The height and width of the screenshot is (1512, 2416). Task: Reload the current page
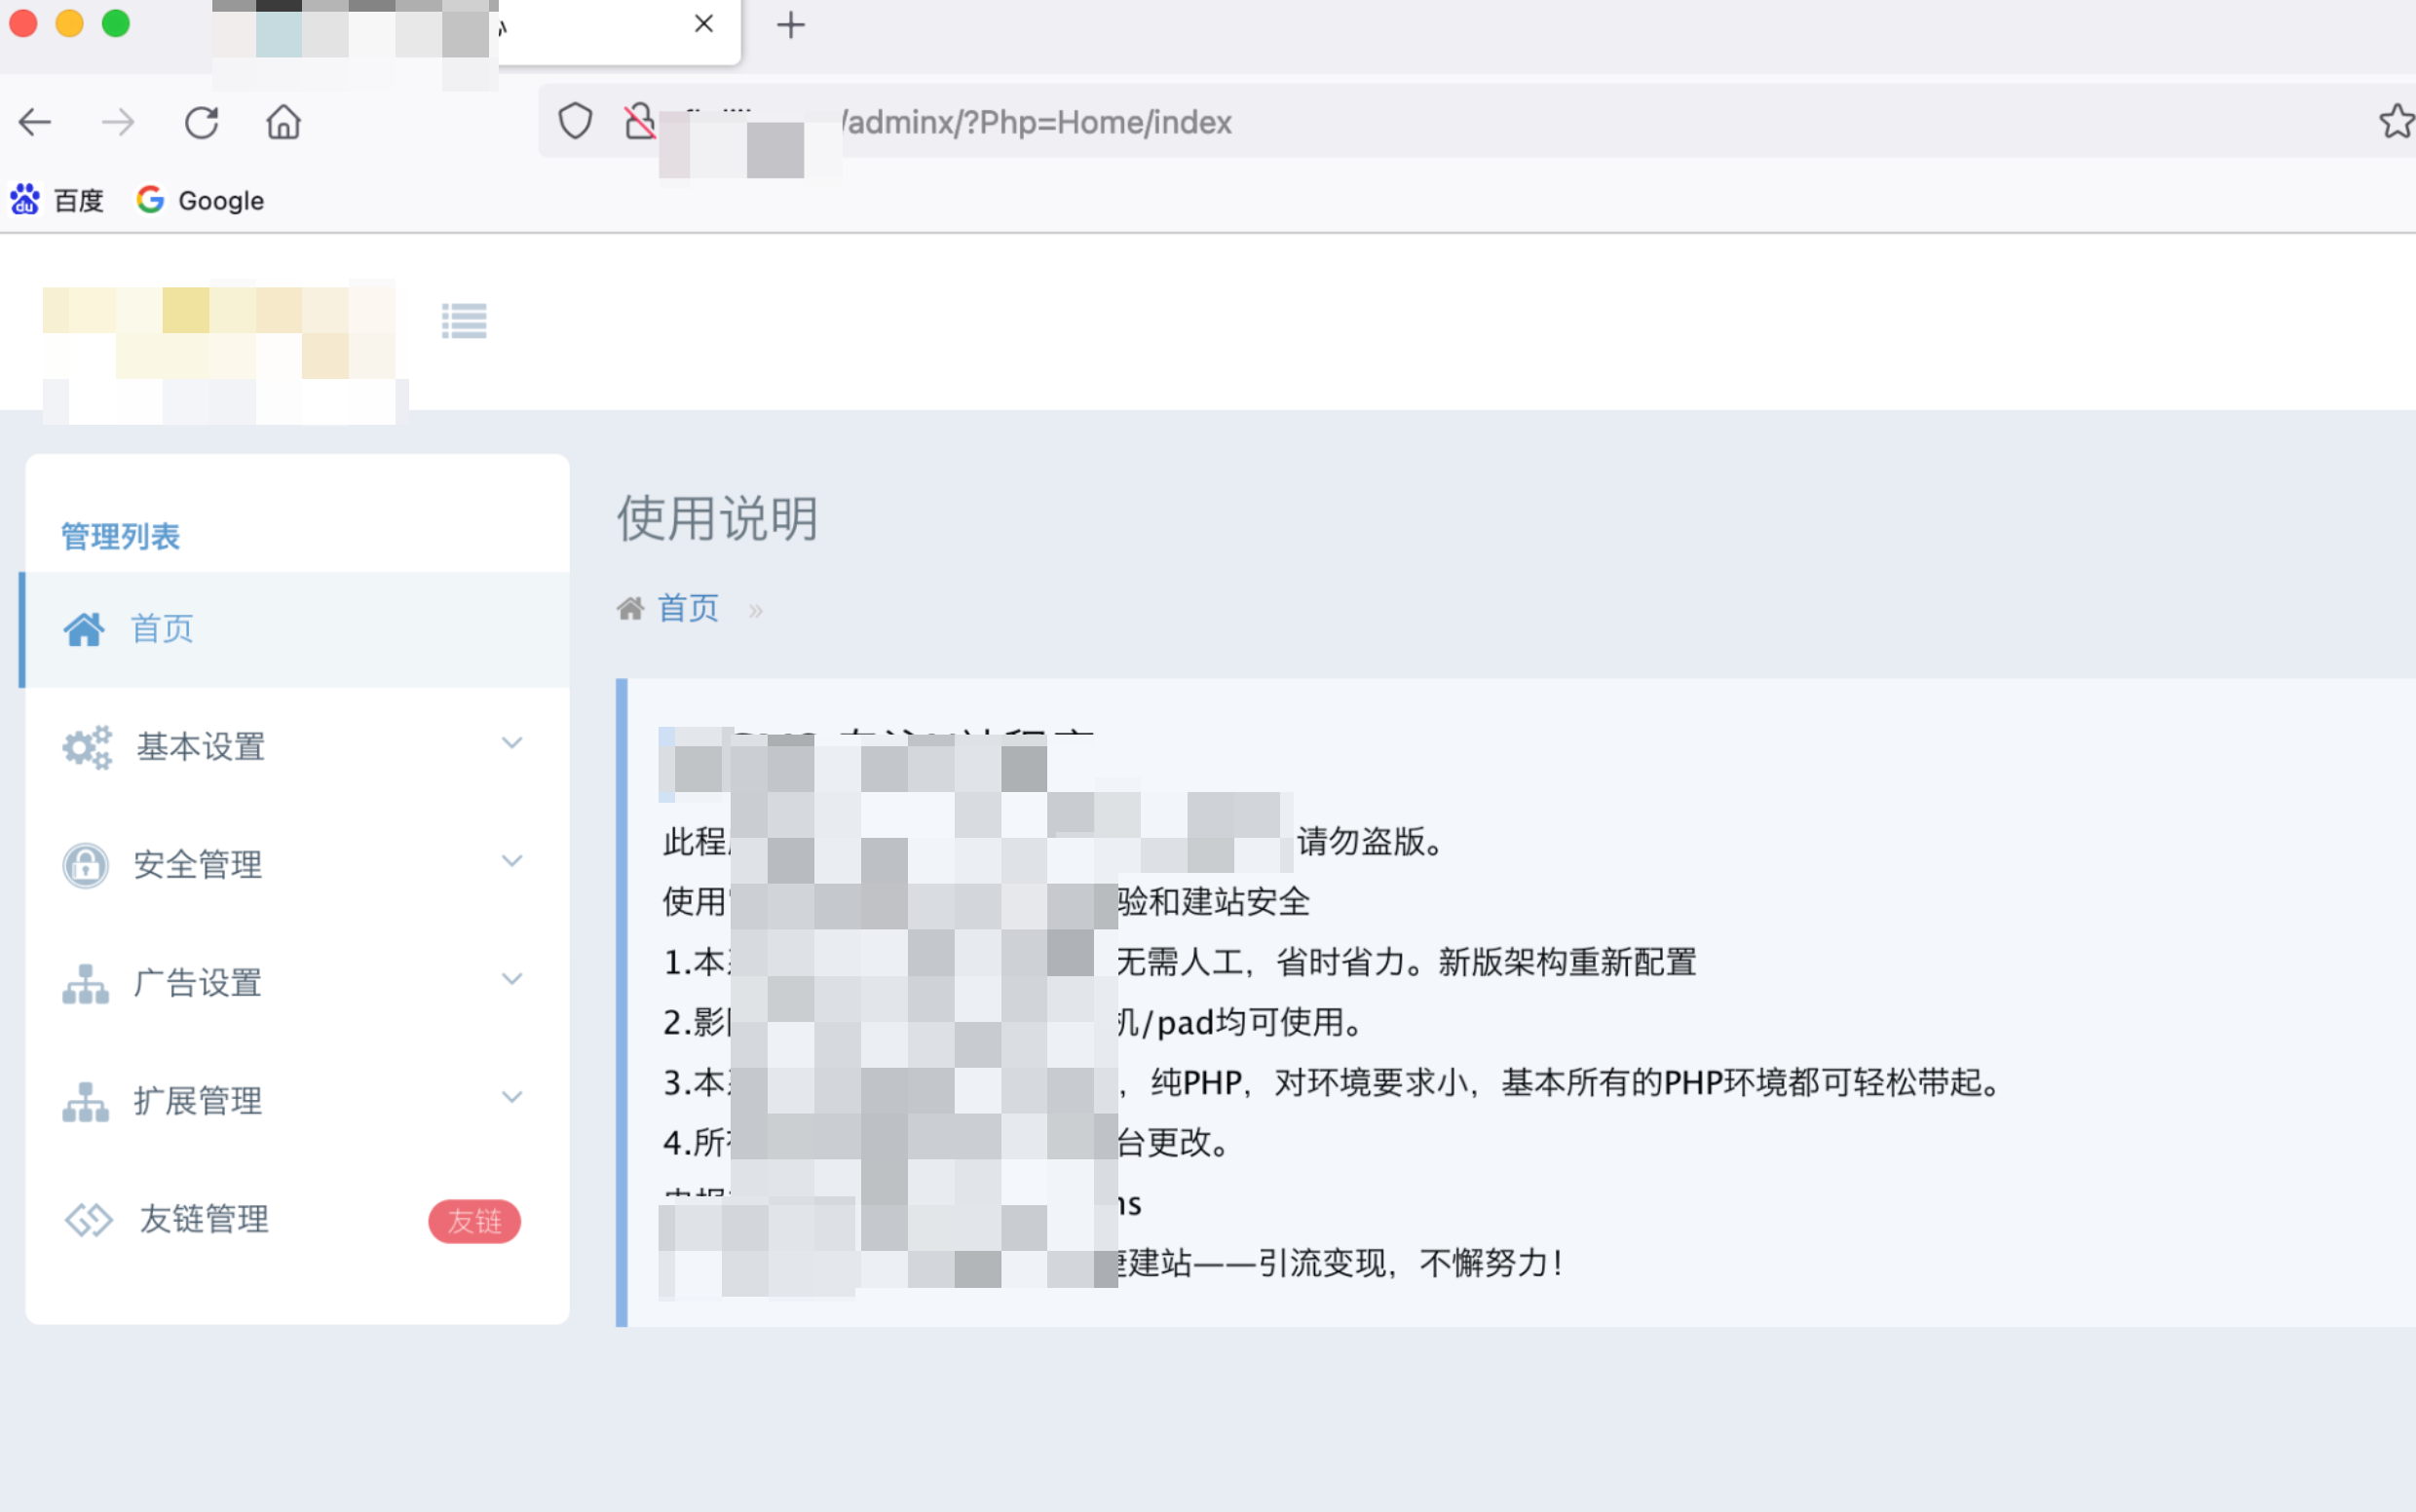pos(201,122)
